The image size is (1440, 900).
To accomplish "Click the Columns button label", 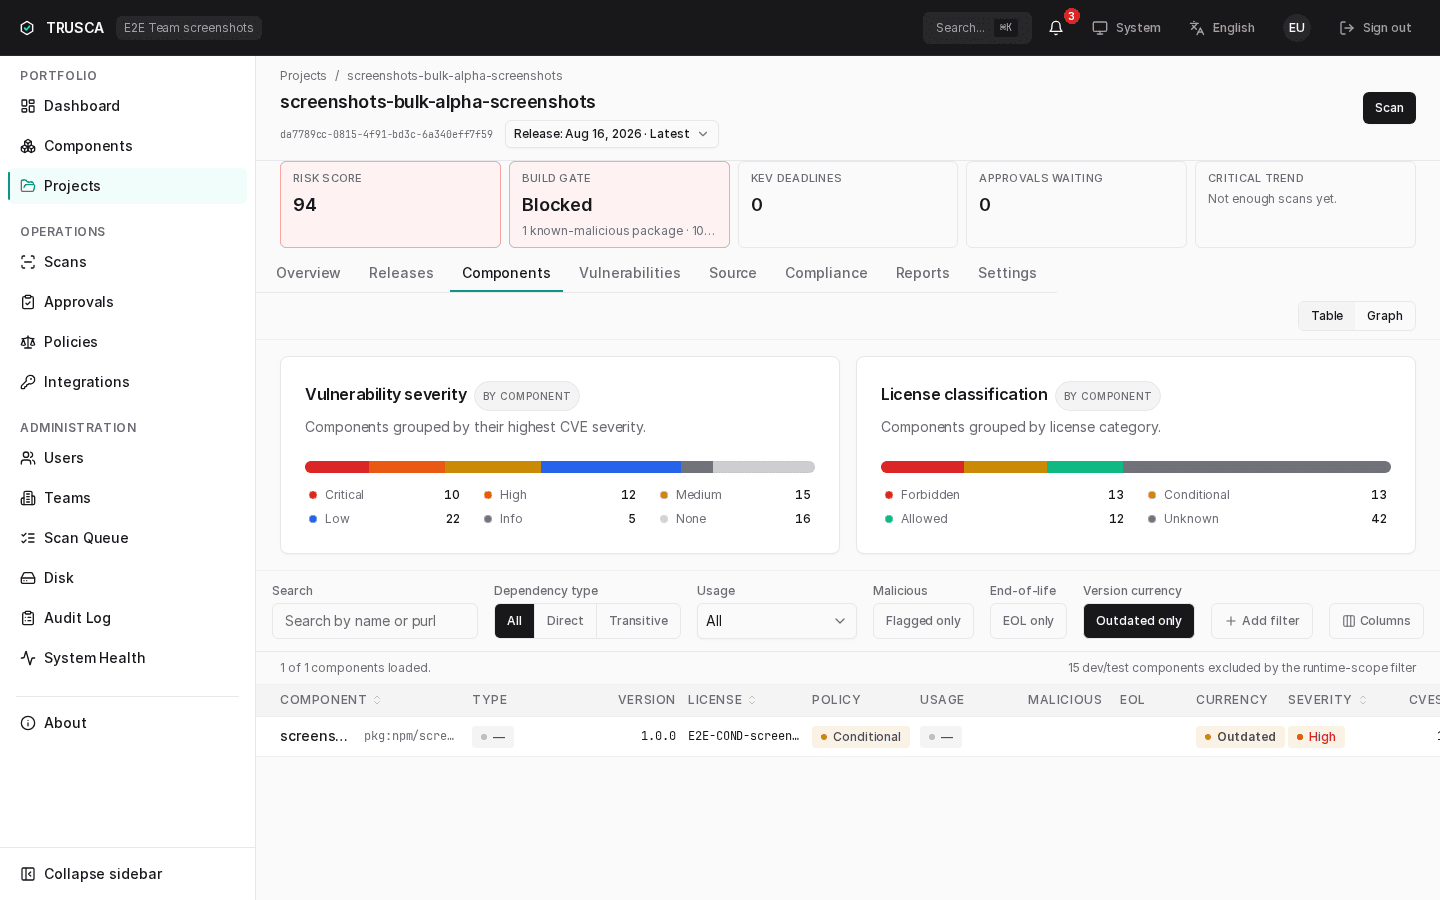I will pos(1385,621).
